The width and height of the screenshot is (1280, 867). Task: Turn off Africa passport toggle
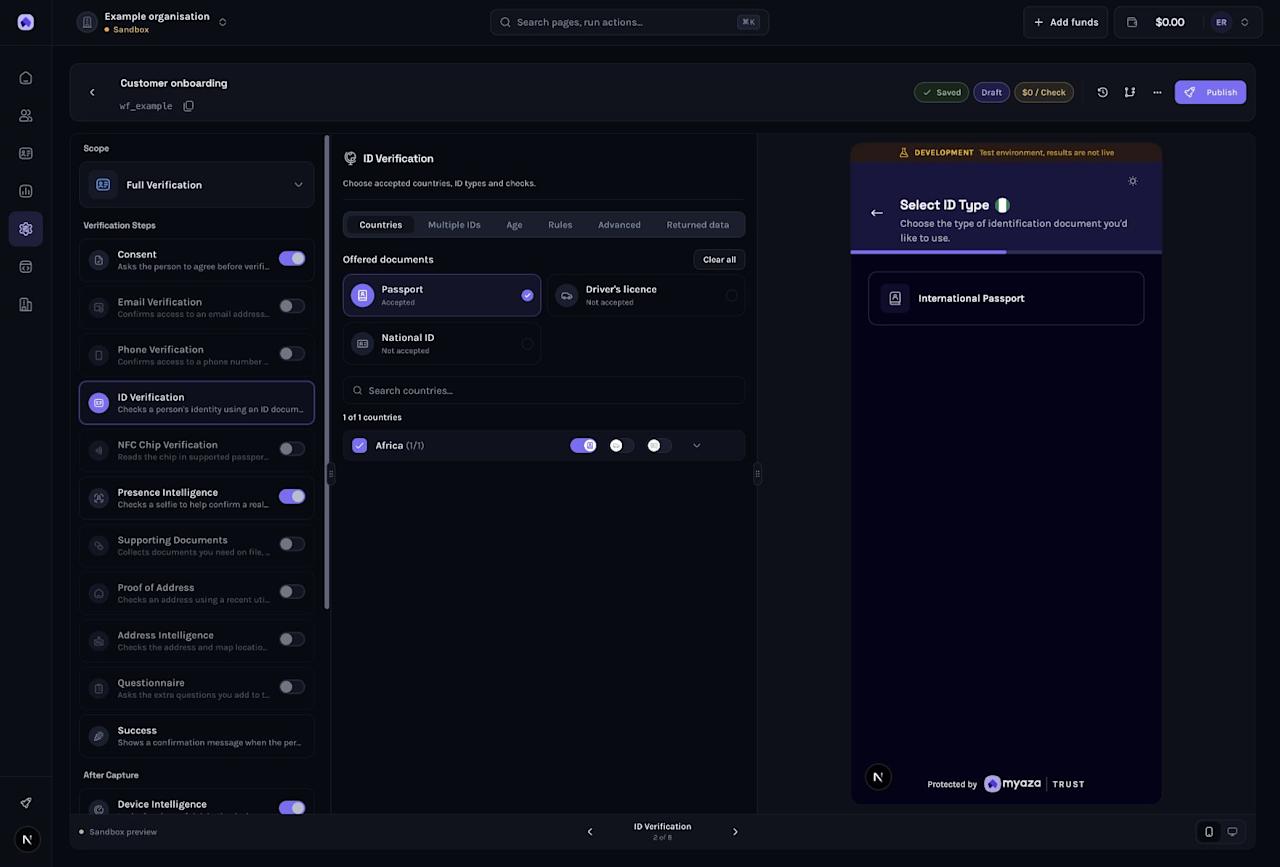point(583,446)
